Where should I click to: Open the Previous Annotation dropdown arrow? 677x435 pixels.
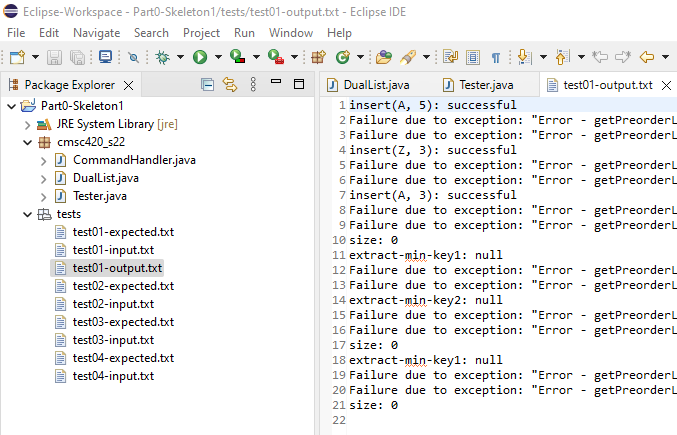(582, 57)
